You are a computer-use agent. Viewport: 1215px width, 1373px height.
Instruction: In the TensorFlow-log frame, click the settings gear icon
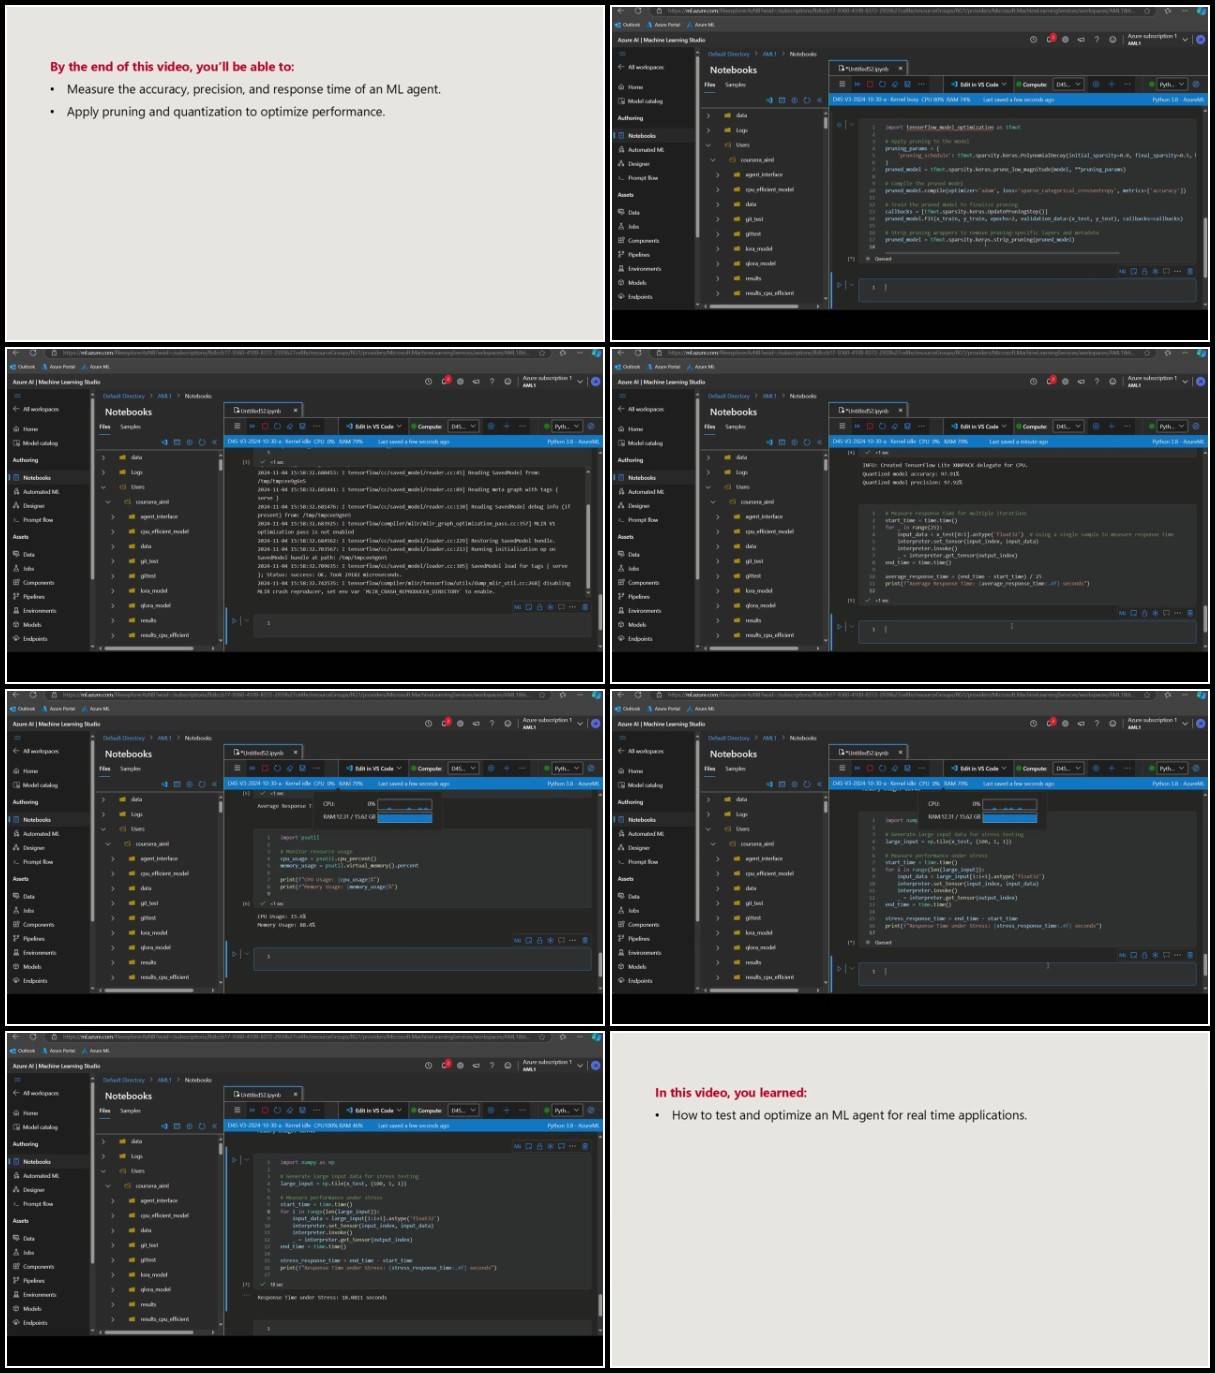pyautogui.click(x=460, y=381)
